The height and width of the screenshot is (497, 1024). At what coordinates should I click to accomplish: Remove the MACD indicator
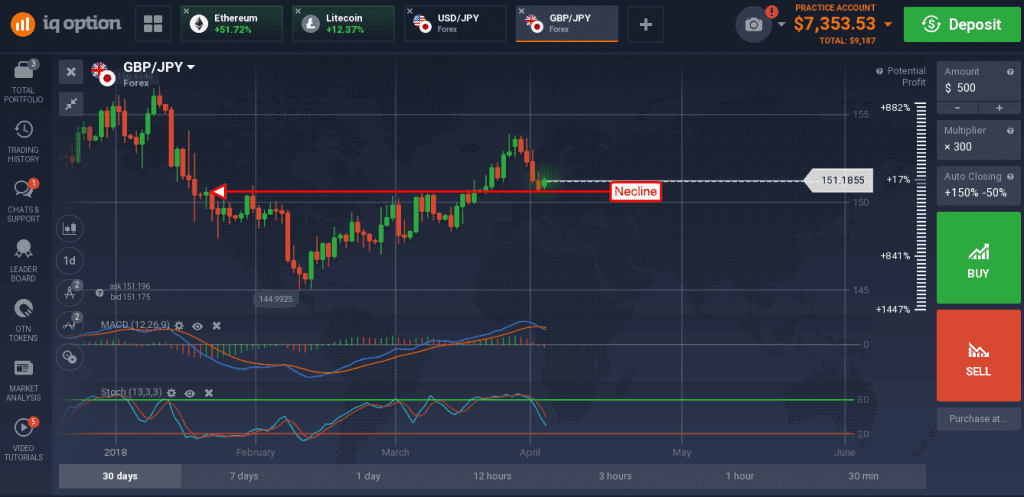coord(217,325)
